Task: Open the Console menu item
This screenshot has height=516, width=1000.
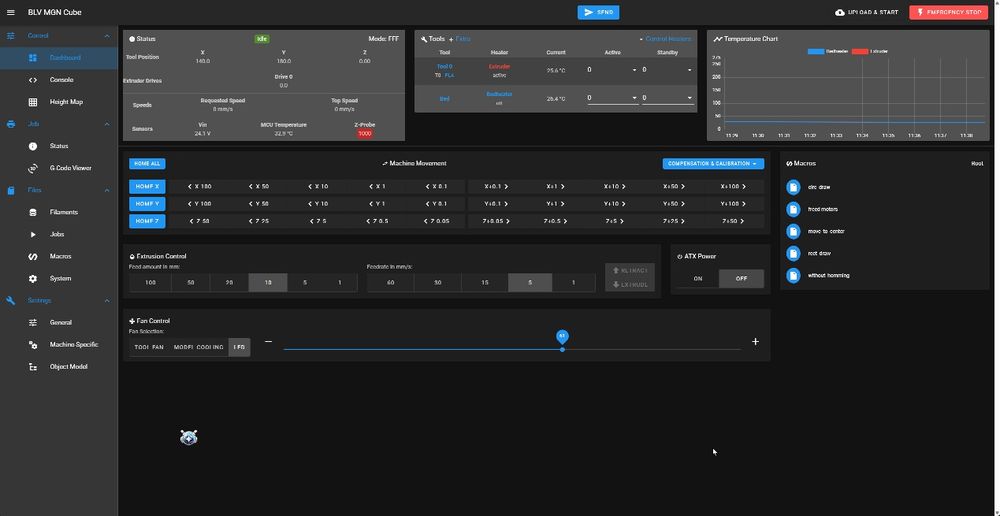Action: (x=59, y=80)
